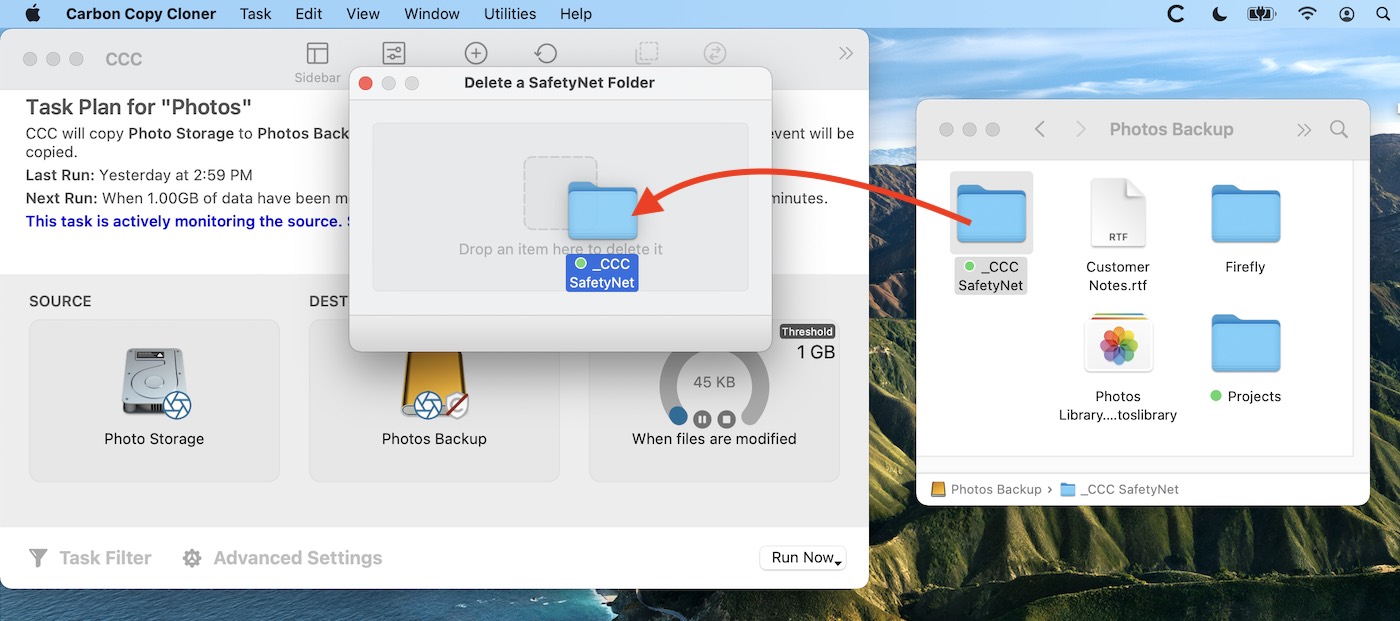Screen dimensions: 1400x621
Task: Toggle Do Not Disturb moon icon
Action: click(x=1219, y=14)
